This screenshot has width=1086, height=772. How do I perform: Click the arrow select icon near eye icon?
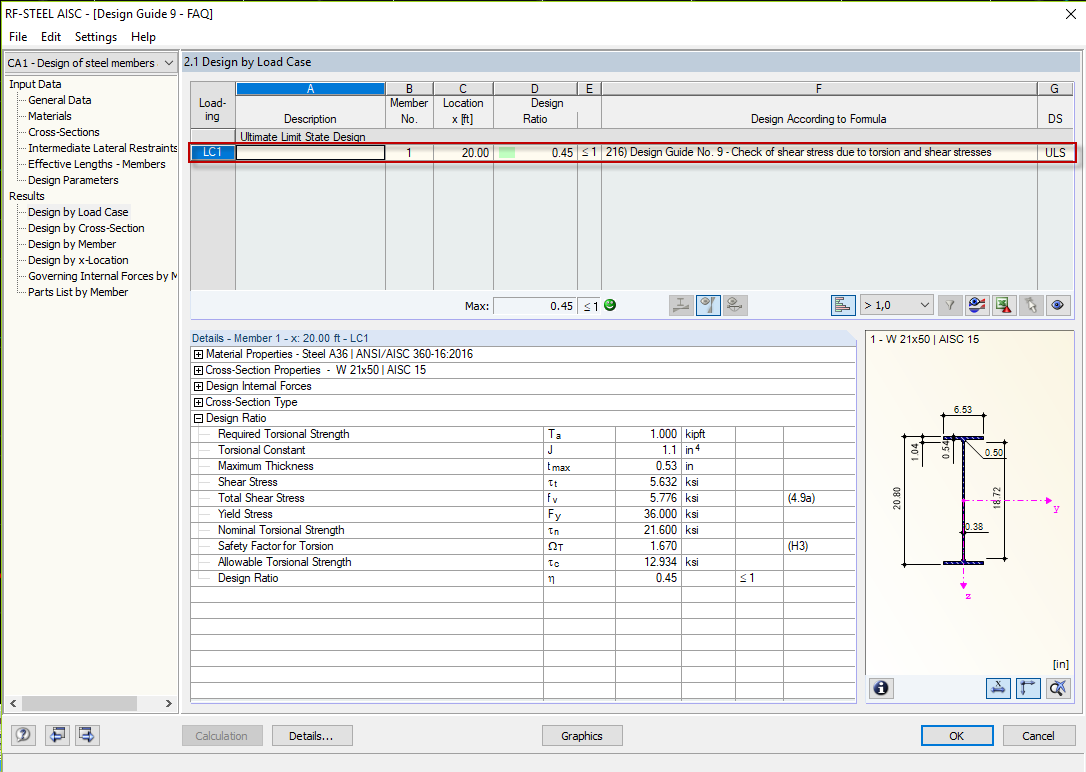click(x=1030, y=305)
